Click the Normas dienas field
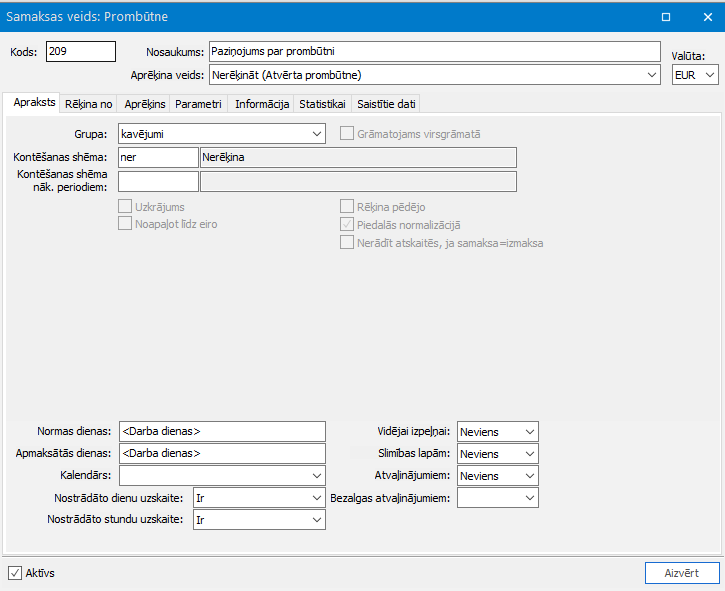 [x=222, y=431]
